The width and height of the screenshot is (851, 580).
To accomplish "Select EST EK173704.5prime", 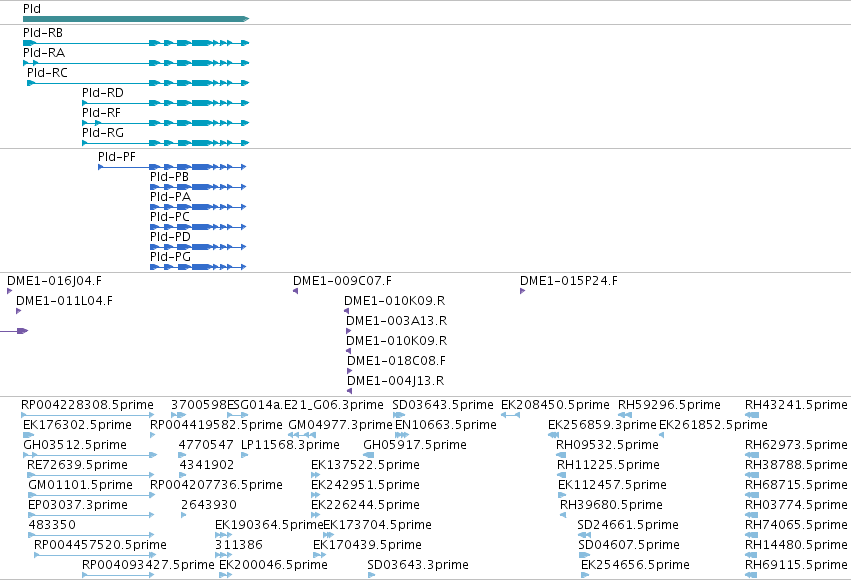I will point(328,536).
